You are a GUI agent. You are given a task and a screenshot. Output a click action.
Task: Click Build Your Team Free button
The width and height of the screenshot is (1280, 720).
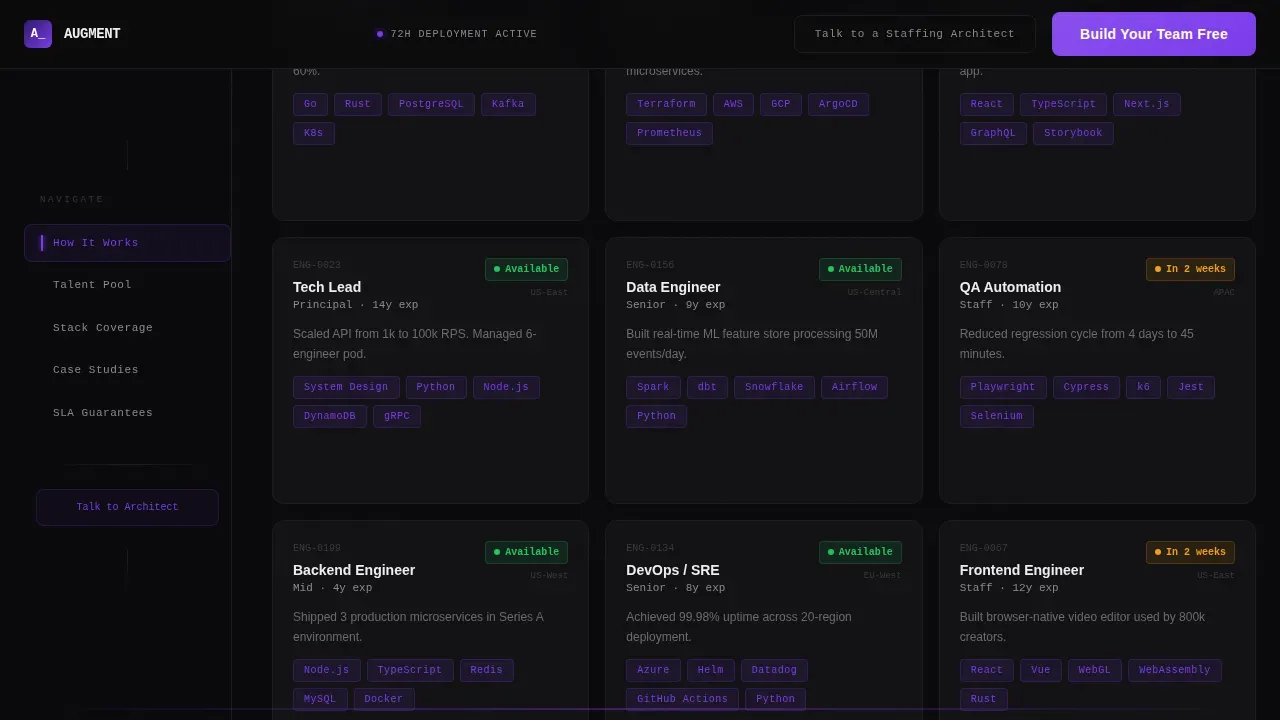click(1154, 34)
